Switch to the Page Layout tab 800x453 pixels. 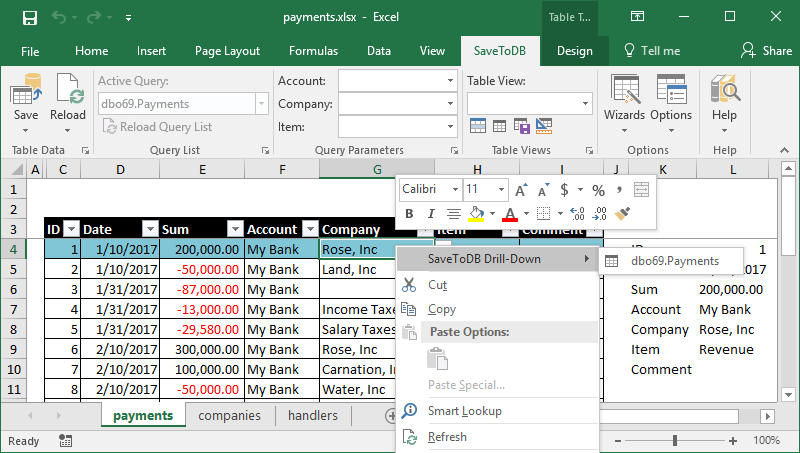(227, 51)
